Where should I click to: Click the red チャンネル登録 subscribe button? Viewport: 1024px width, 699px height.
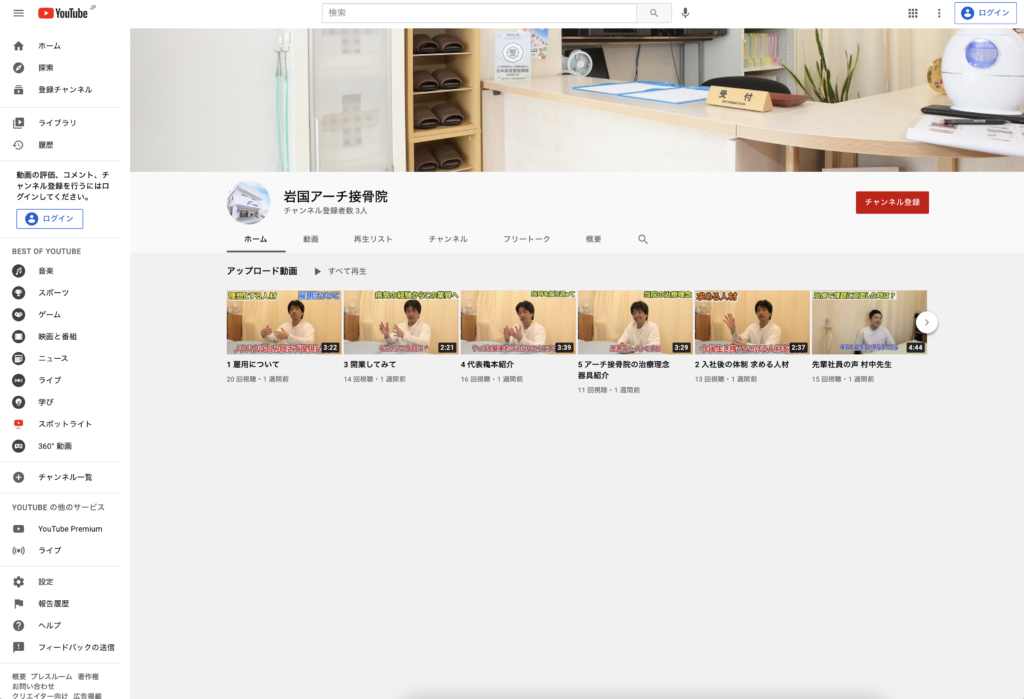click(892, 203)
